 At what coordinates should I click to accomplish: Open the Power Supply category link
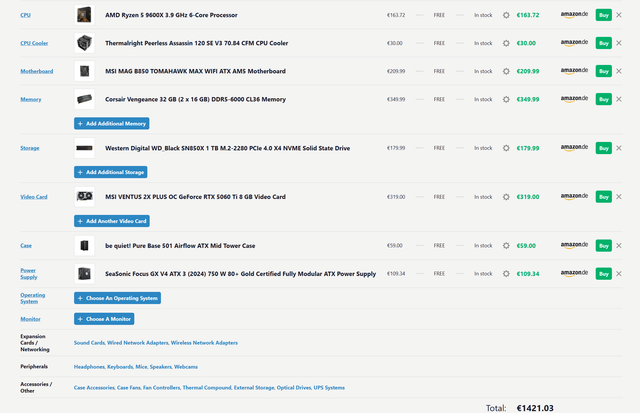click(x=29, y=274)
